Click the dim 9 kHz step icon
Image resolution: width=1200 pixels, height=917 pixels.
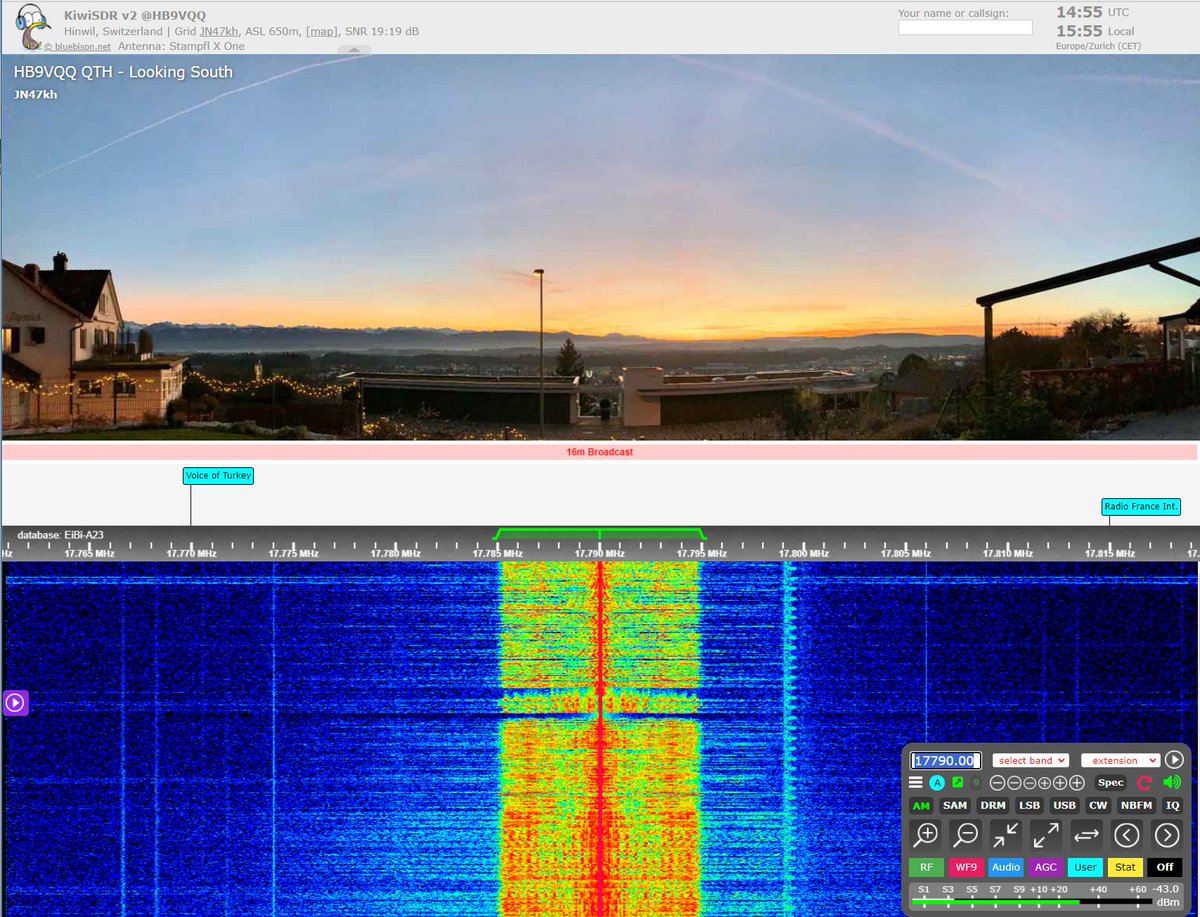tap(975, 783)
